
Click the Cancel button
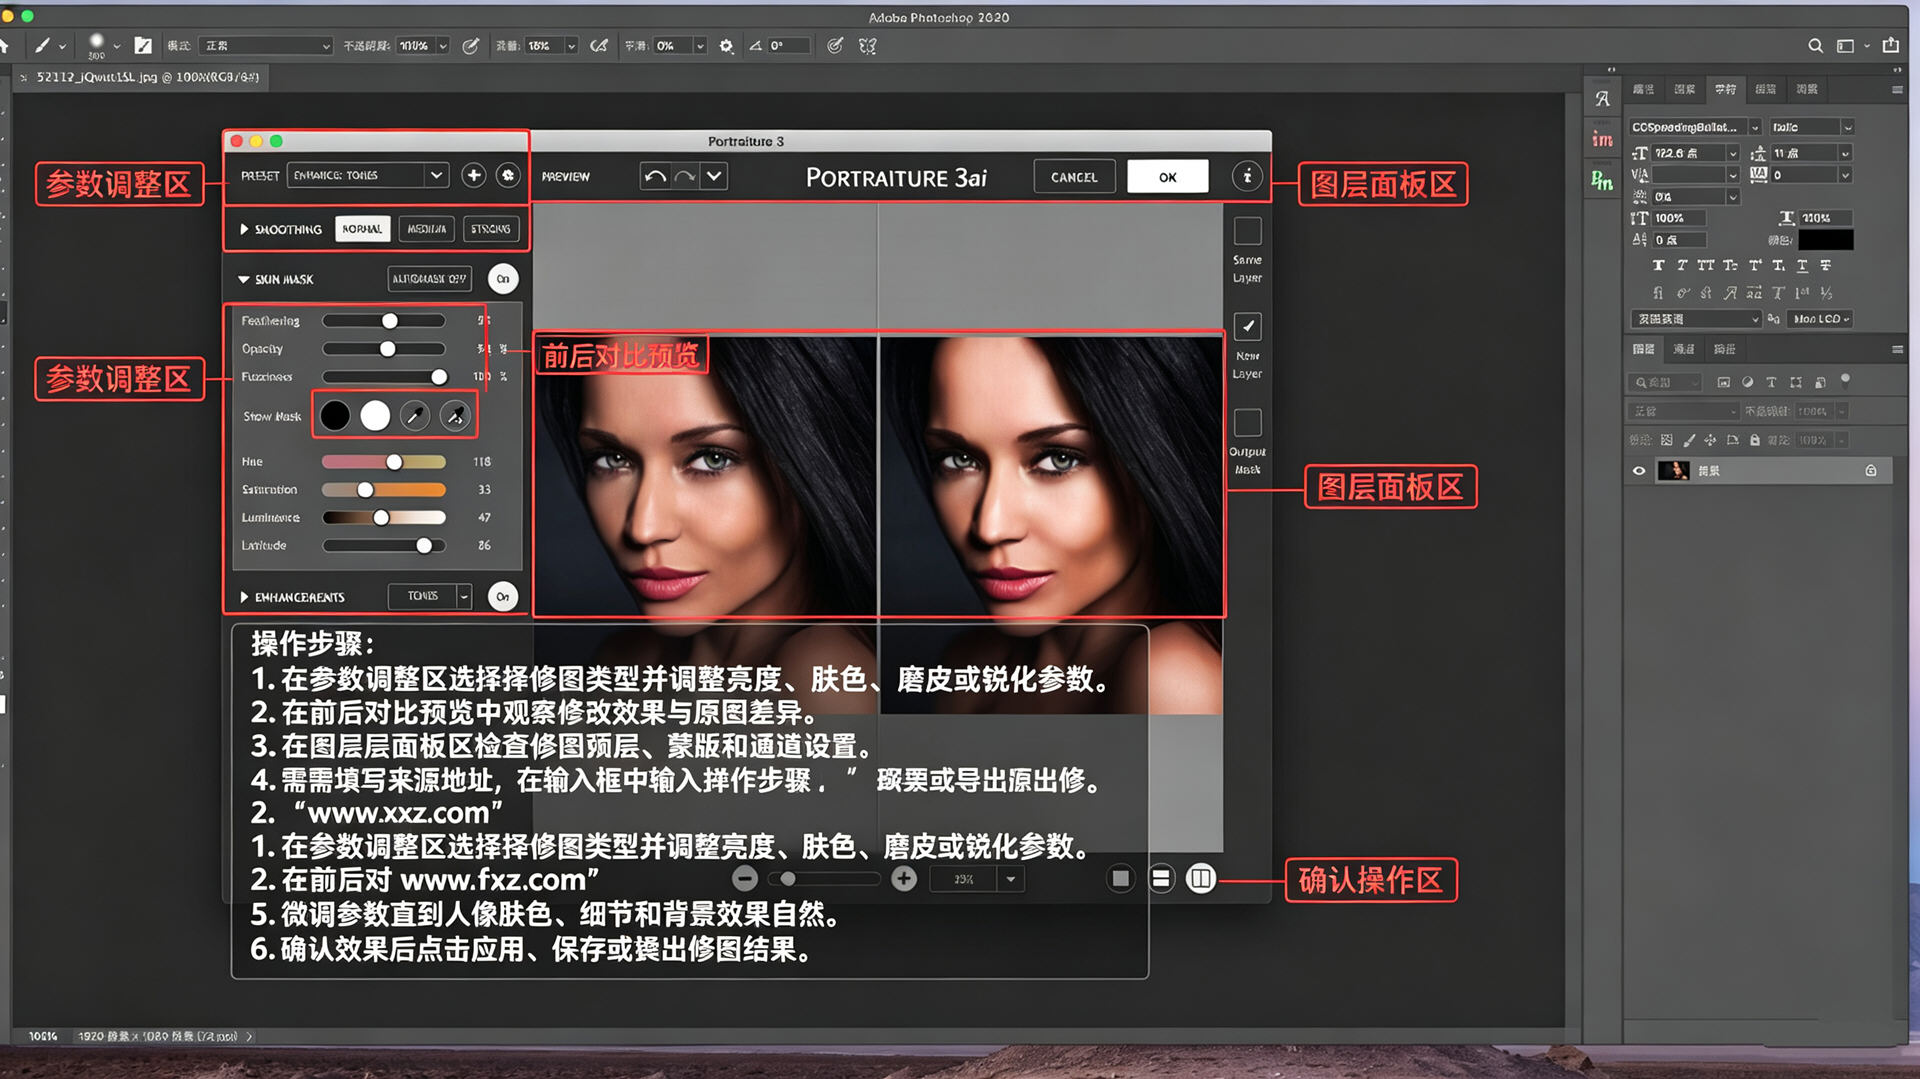click(1074, 177)
